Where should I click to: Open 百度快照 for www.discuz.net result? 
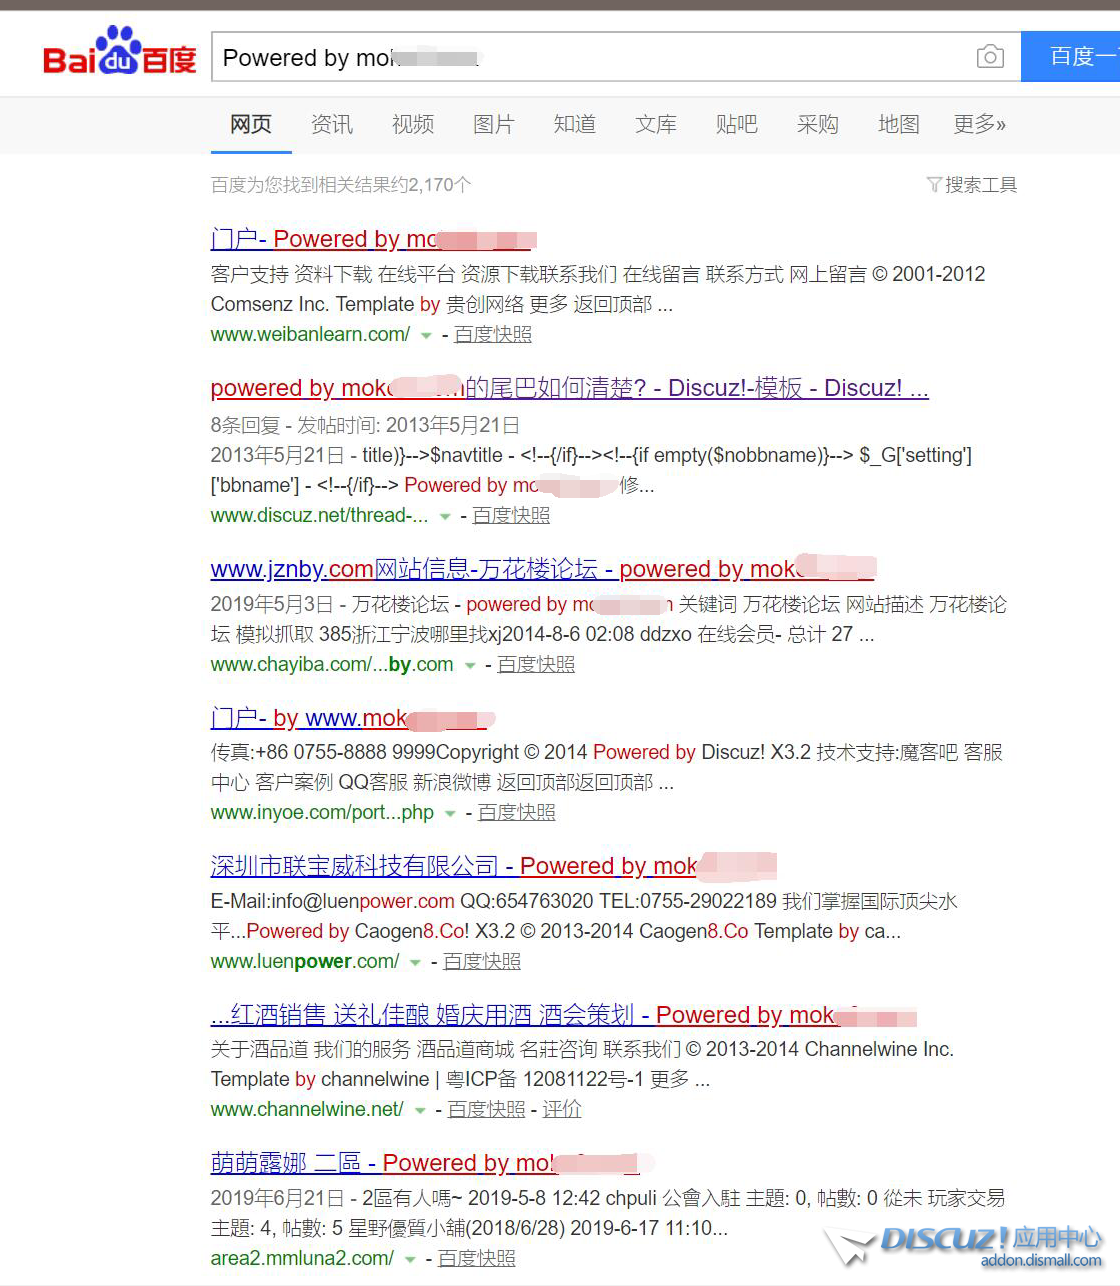click(x=510, y=515)
